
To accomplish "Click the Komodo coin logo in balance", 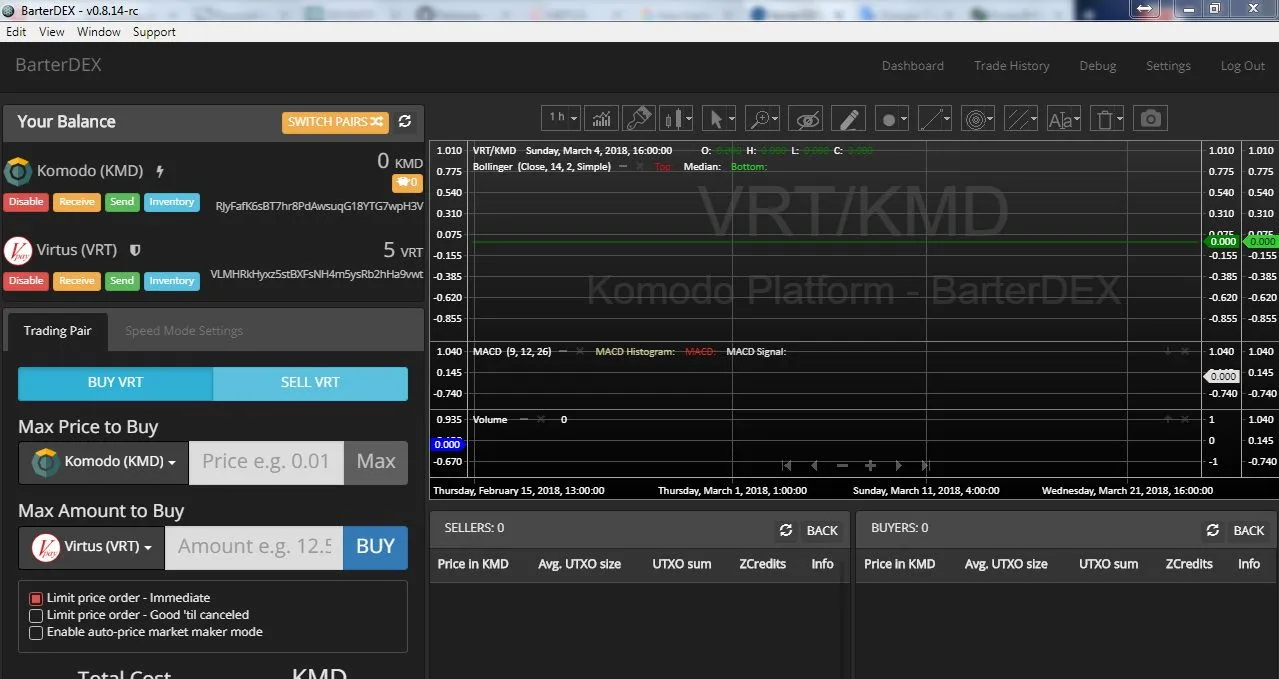I will [x=18, y=171].
